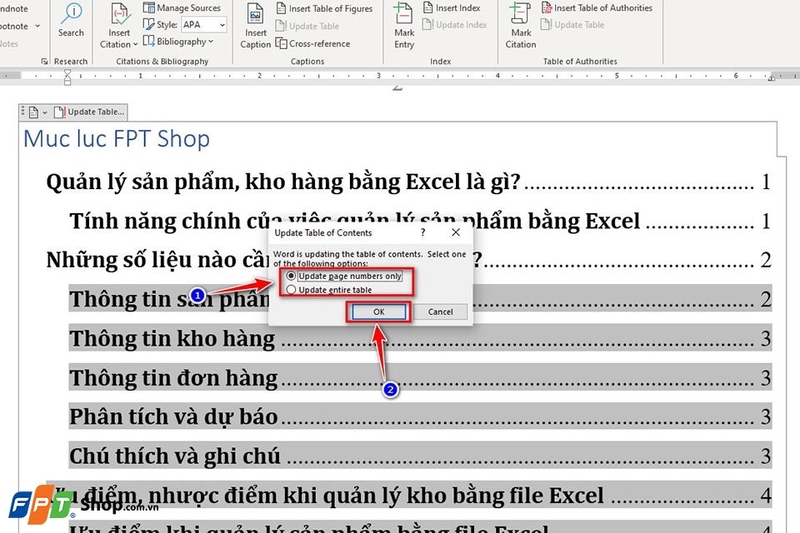Open the table of contents options dropdown arrow
The width and height of the screenshot is (800, 533).
(x=45, y=112)
